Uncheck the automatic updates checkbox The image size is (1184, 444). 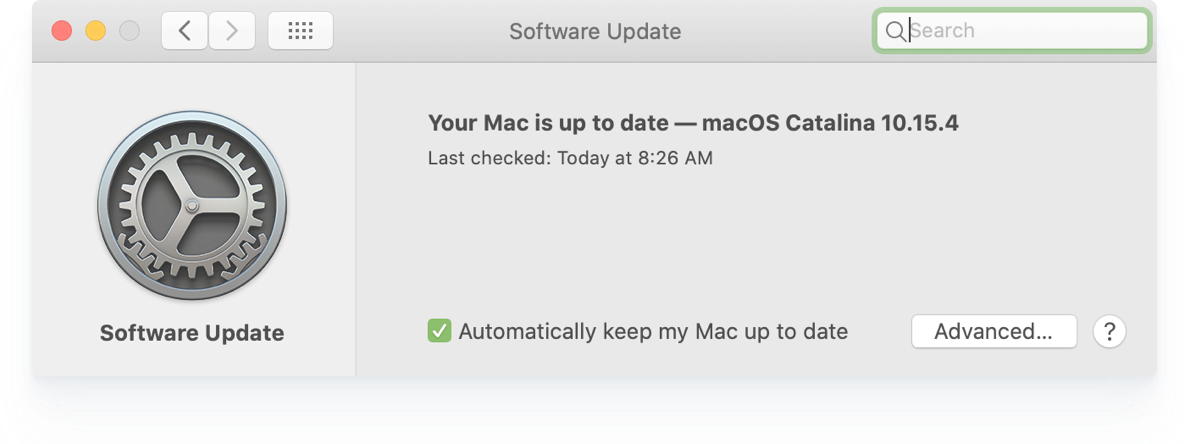click(x=439, y=331)
